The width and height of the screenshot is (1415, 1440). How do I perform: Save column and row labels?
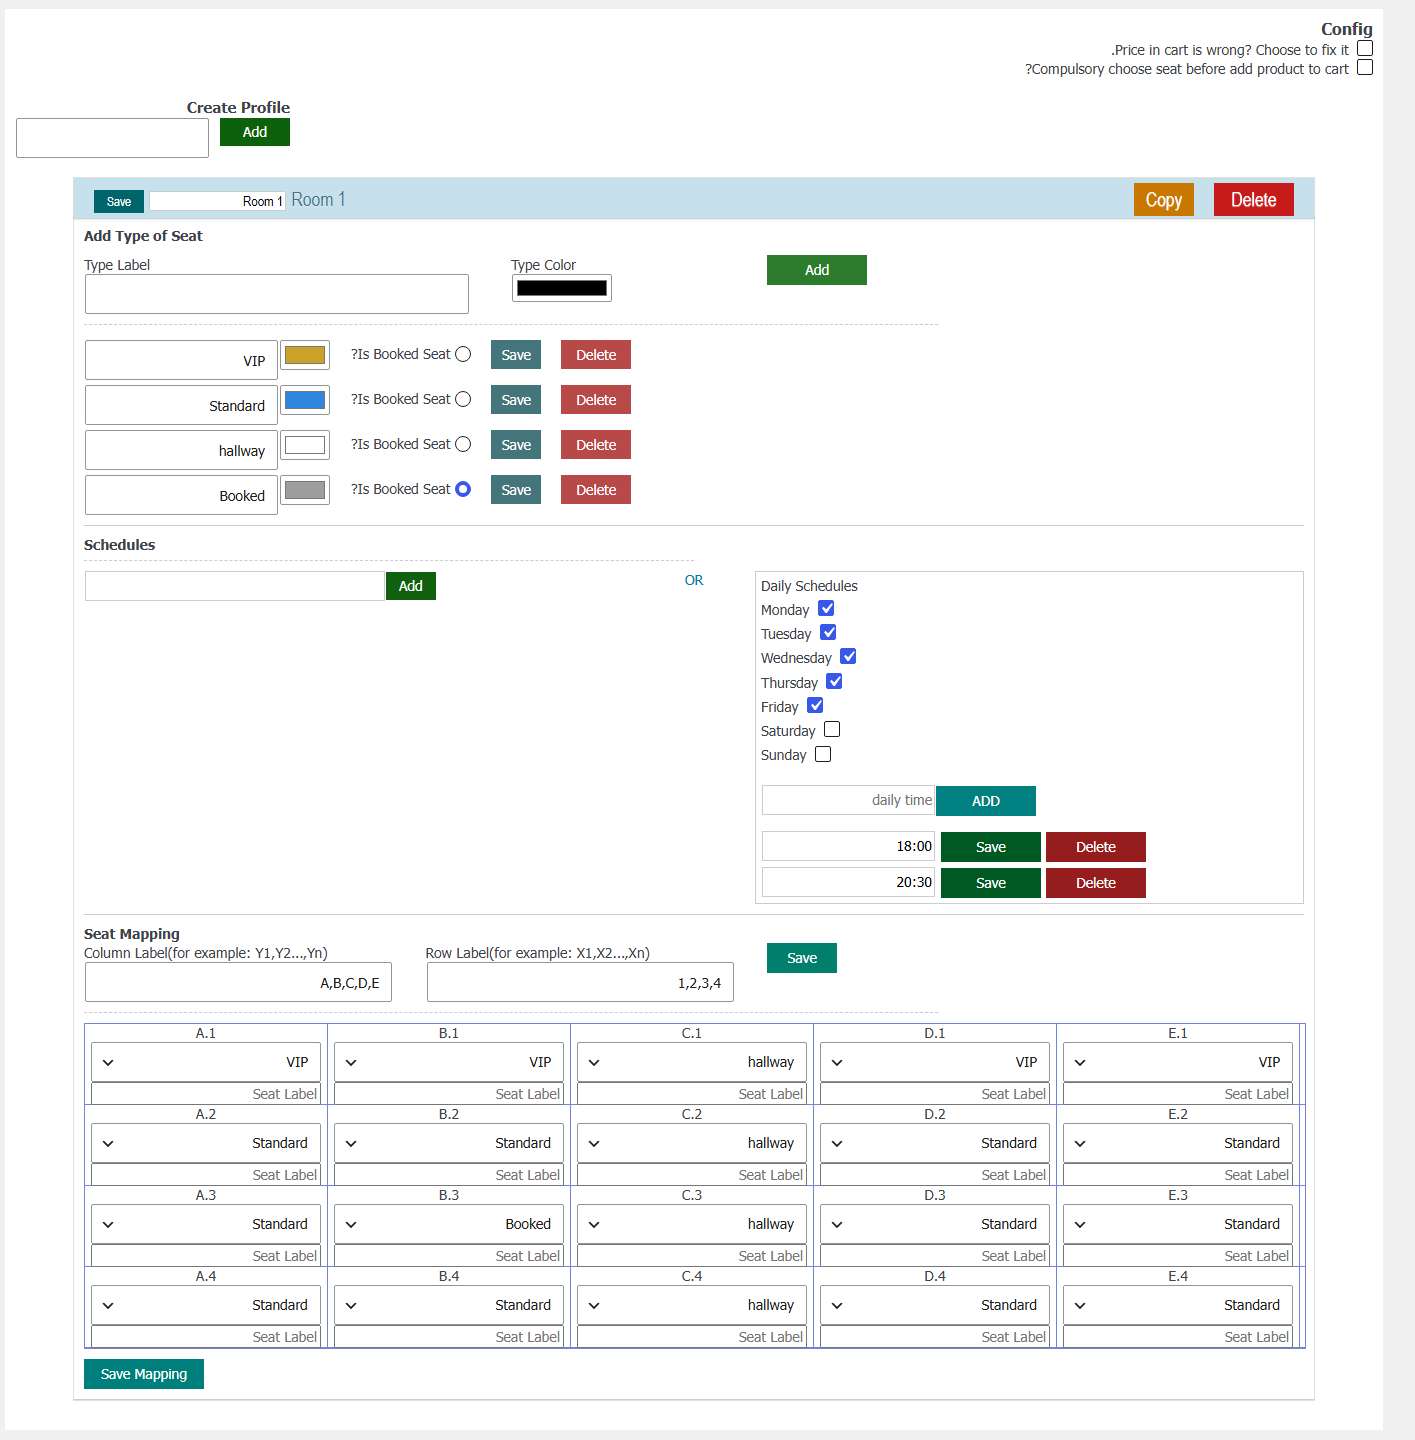point(802,958)
